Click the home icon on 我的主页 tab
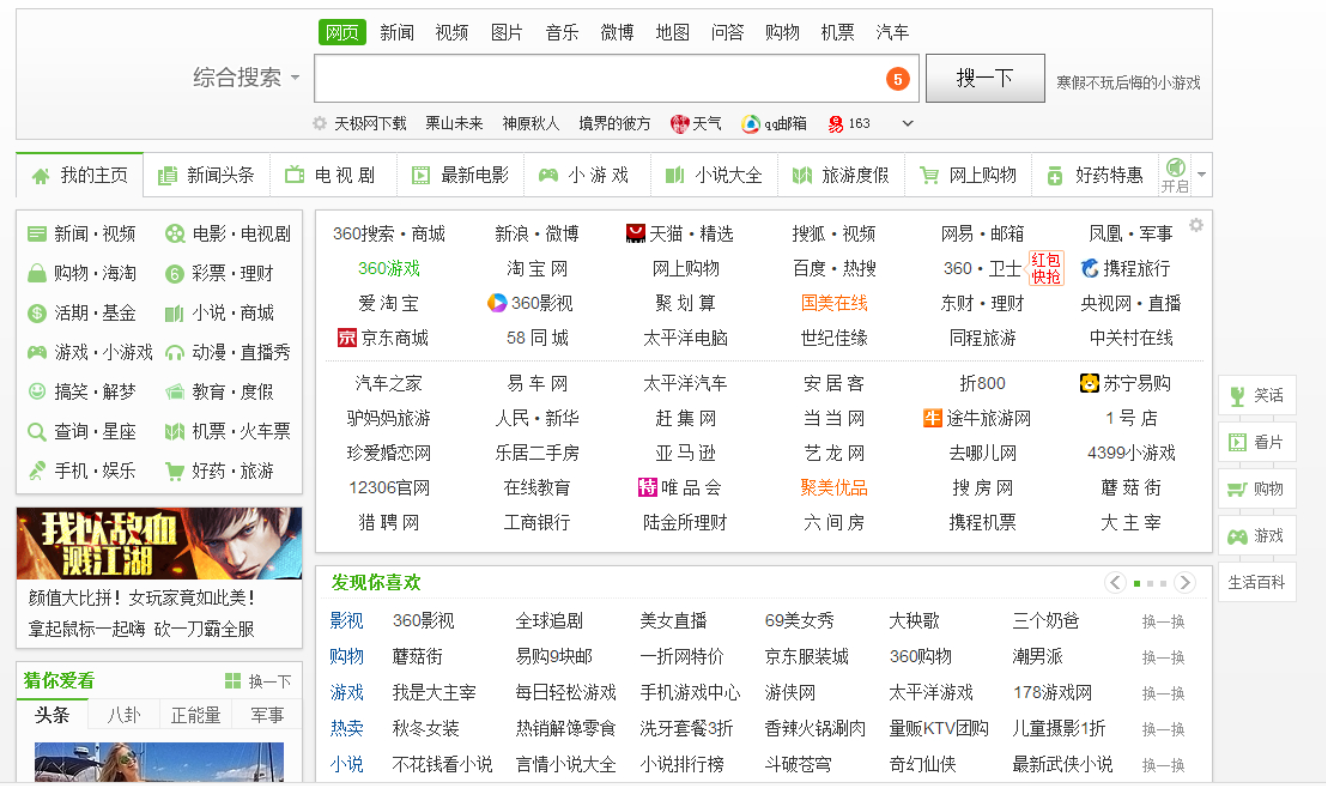Screen dimensions: 1326x786 (x=40, y=176)
